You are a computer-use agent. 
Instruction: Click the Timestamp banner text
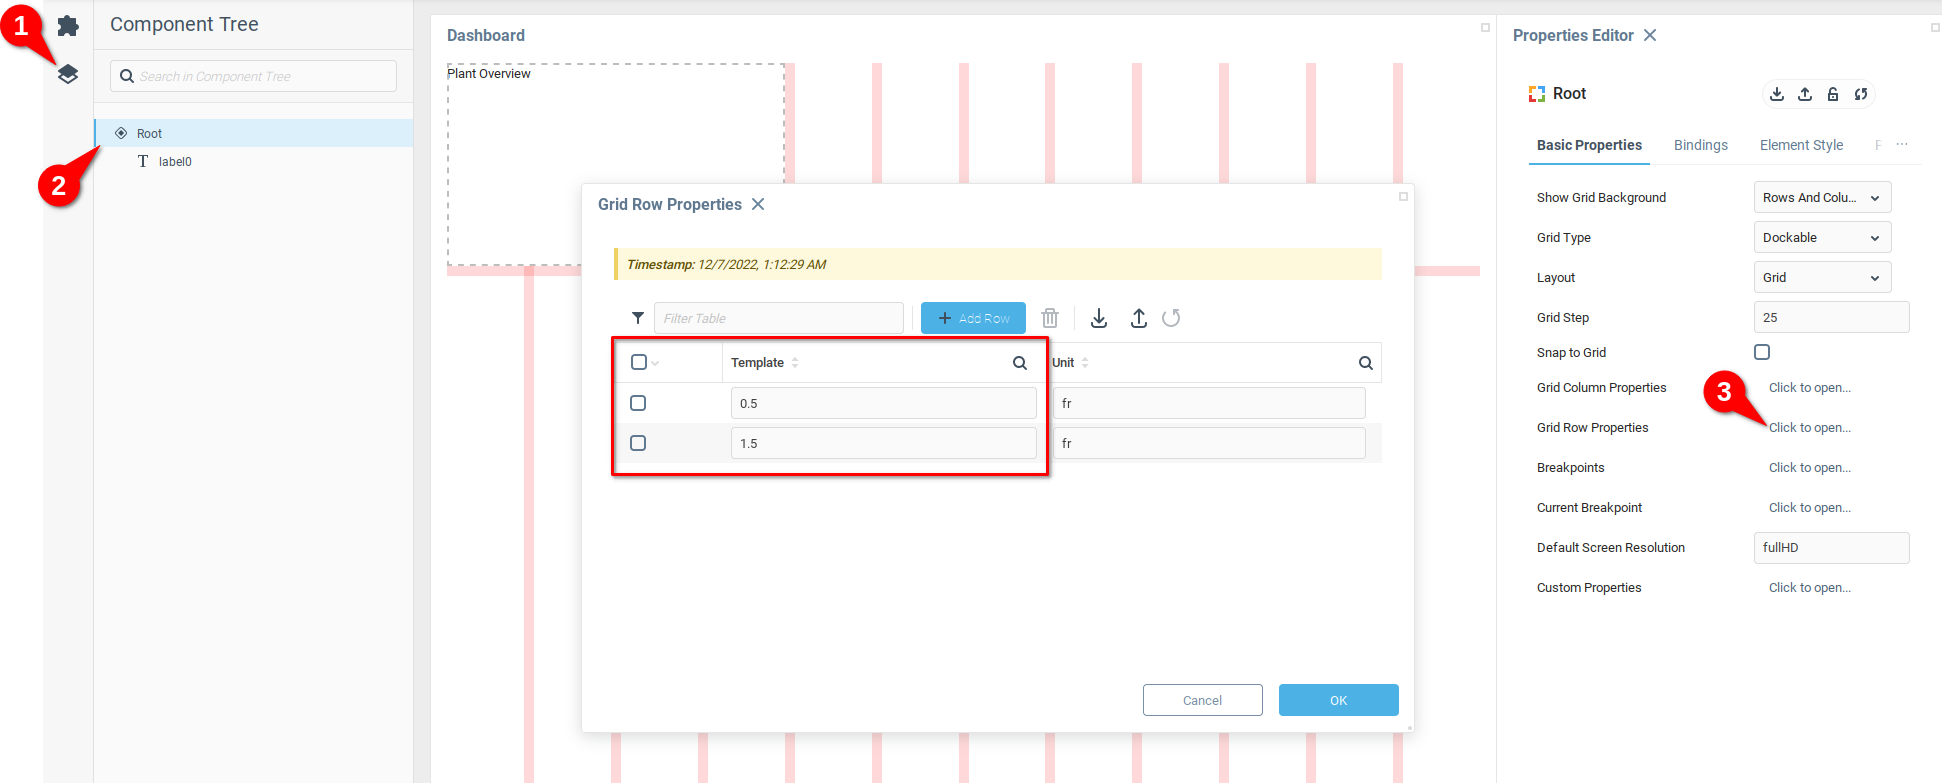pyautogui.click(x=726, y=264)
